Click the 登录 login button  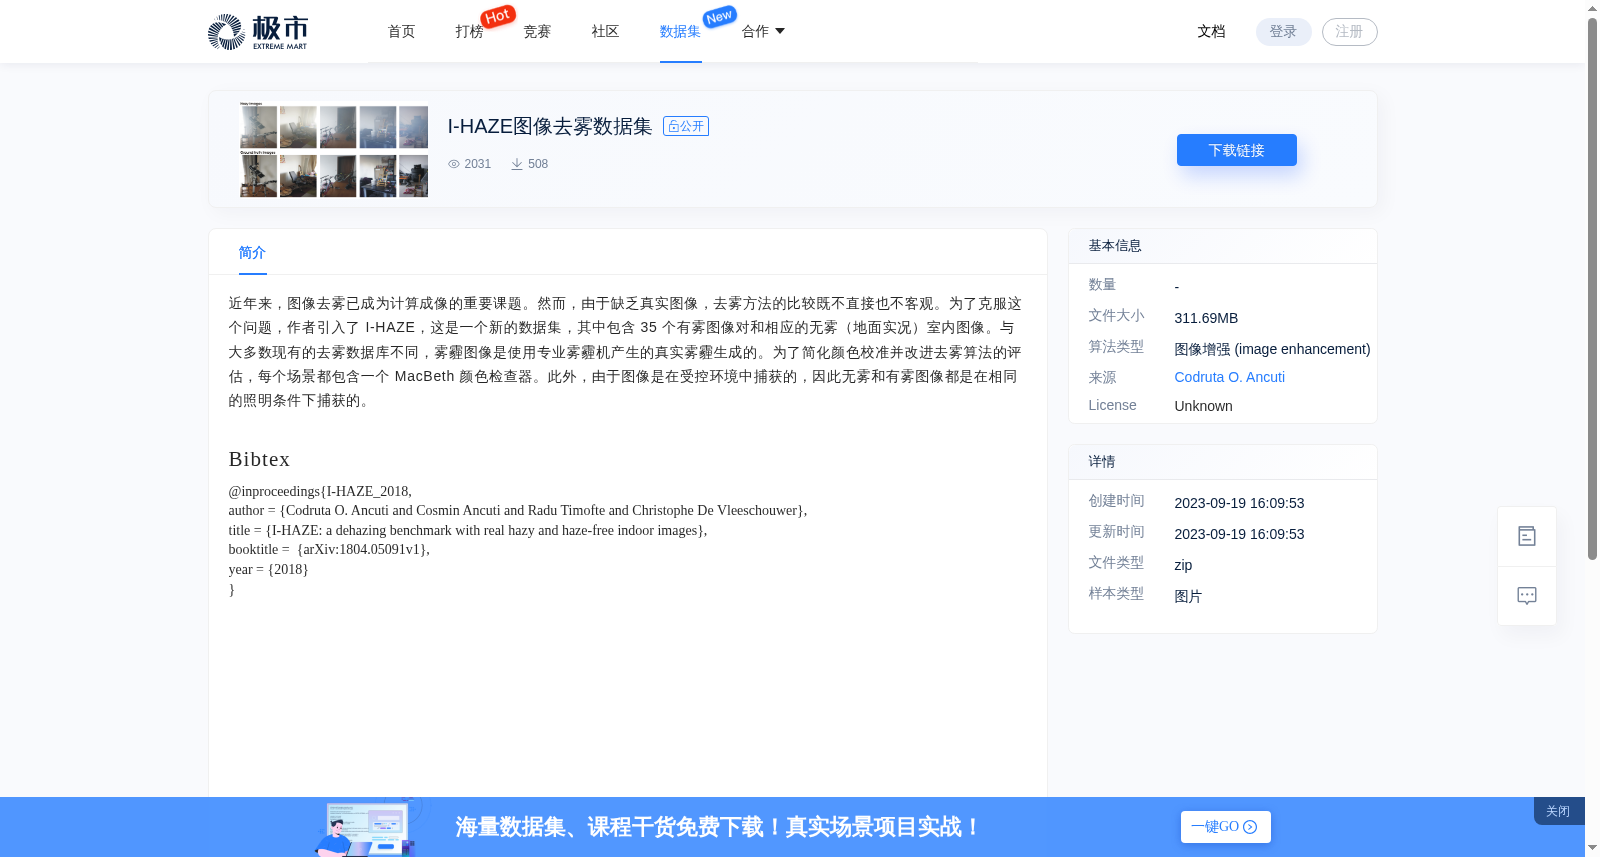(1283, 32)
